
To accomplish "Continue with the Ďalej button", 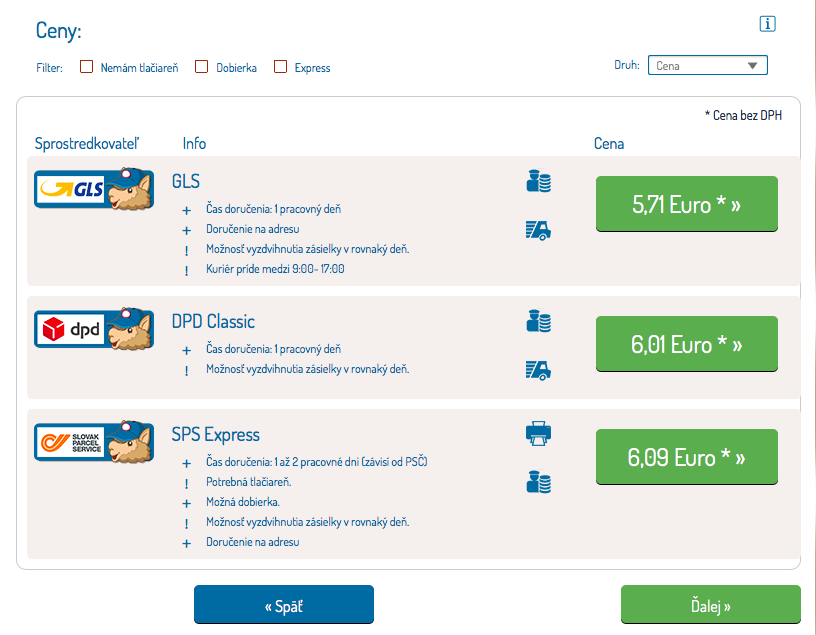I will tap(710, 605).
